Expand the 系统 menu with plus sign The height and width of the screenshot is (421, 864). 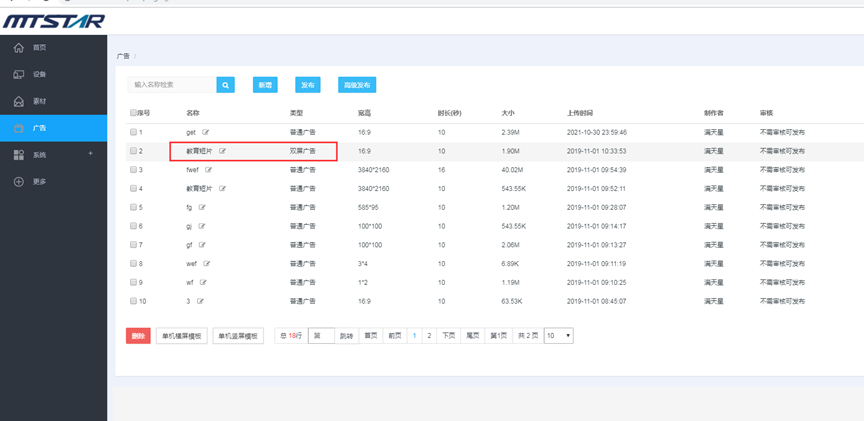90,154
